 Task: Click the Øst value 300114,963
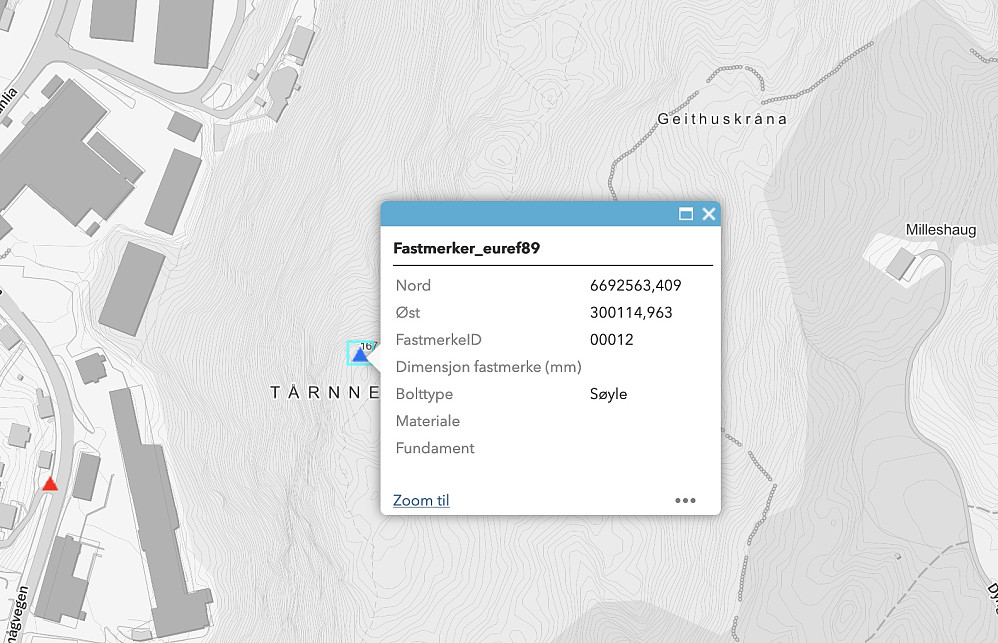[x=631, y=313]
